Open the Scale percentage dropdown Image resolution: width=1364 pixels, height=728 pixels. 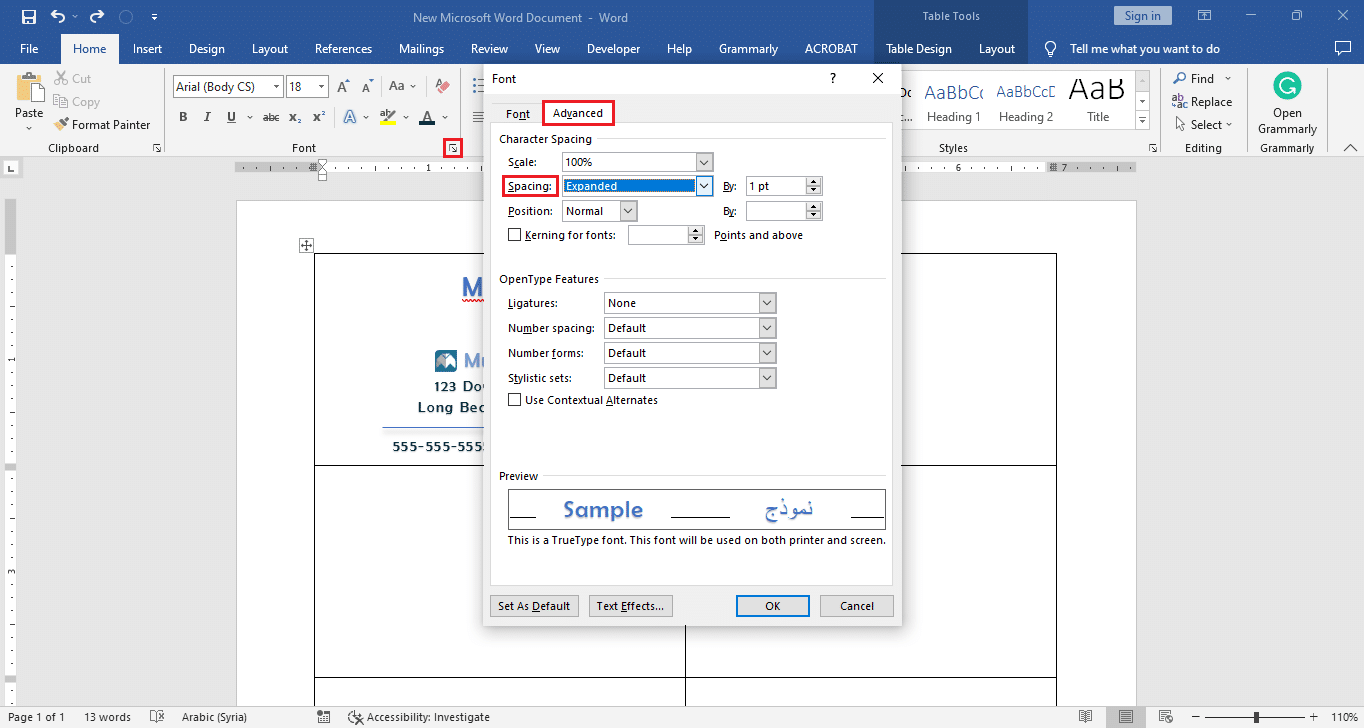point(704,162)
